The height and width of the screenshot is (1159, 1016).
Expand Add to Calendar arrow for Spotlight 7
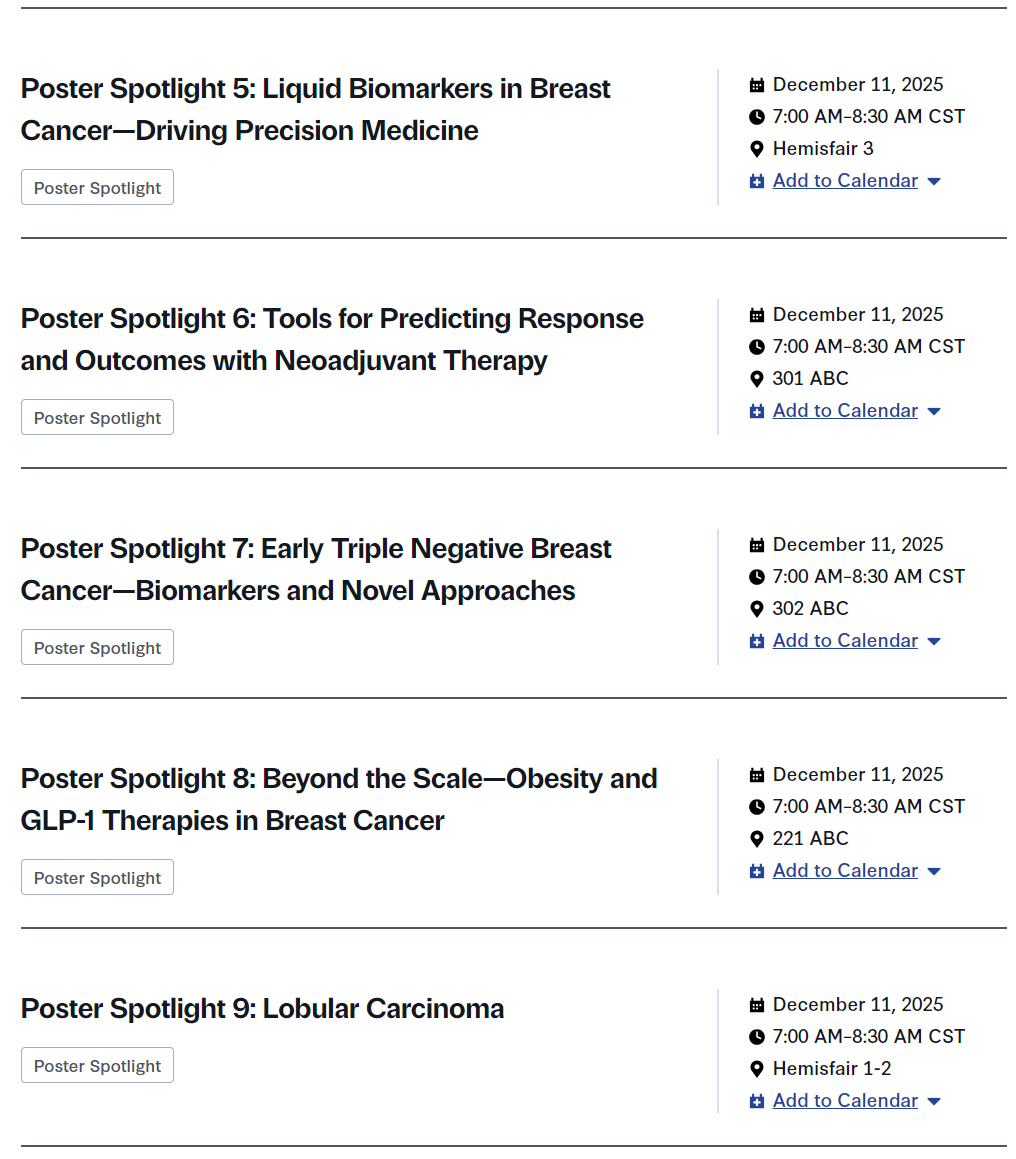[934, 642]
